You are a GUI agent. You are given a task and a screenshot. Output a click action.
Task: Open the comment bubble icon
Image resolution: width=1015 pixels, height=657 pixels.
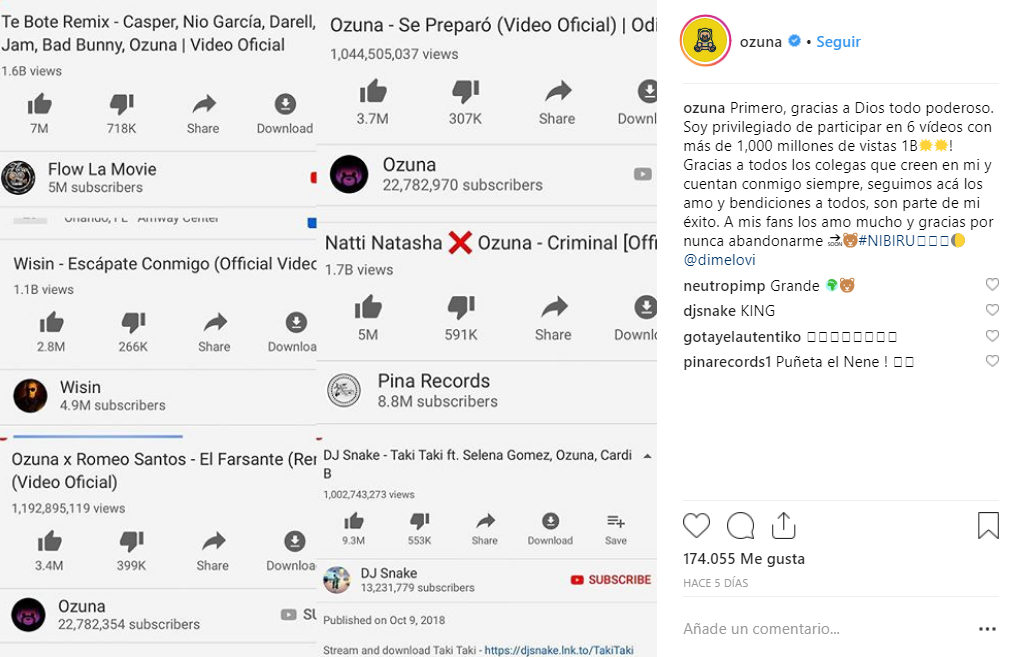click(741, 526)
